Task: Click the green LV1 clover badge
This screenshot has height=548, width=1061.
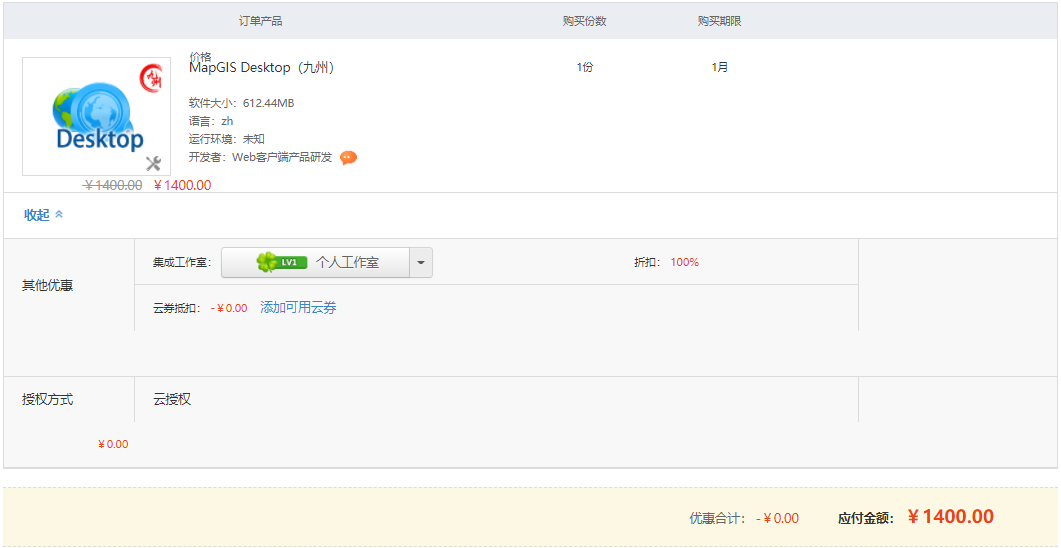Action: 282,262
